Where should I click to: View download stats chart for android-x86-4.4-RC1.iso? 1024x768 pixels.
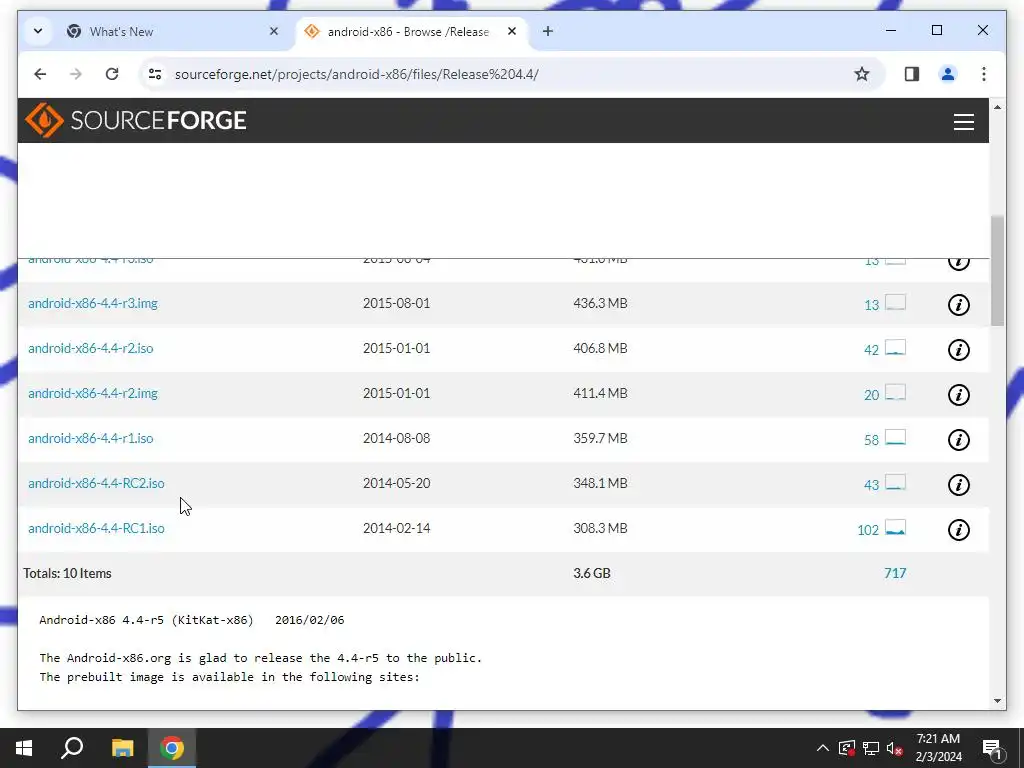tap(895, 528)
